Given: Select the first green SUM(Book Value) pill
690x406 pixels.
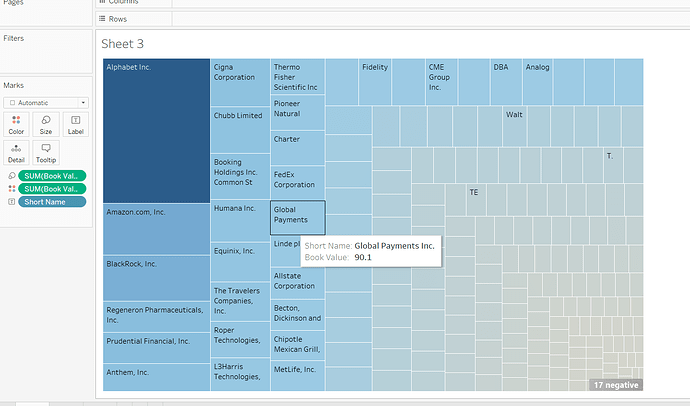Looking at the screenshot, I should [x=52, y=175].
